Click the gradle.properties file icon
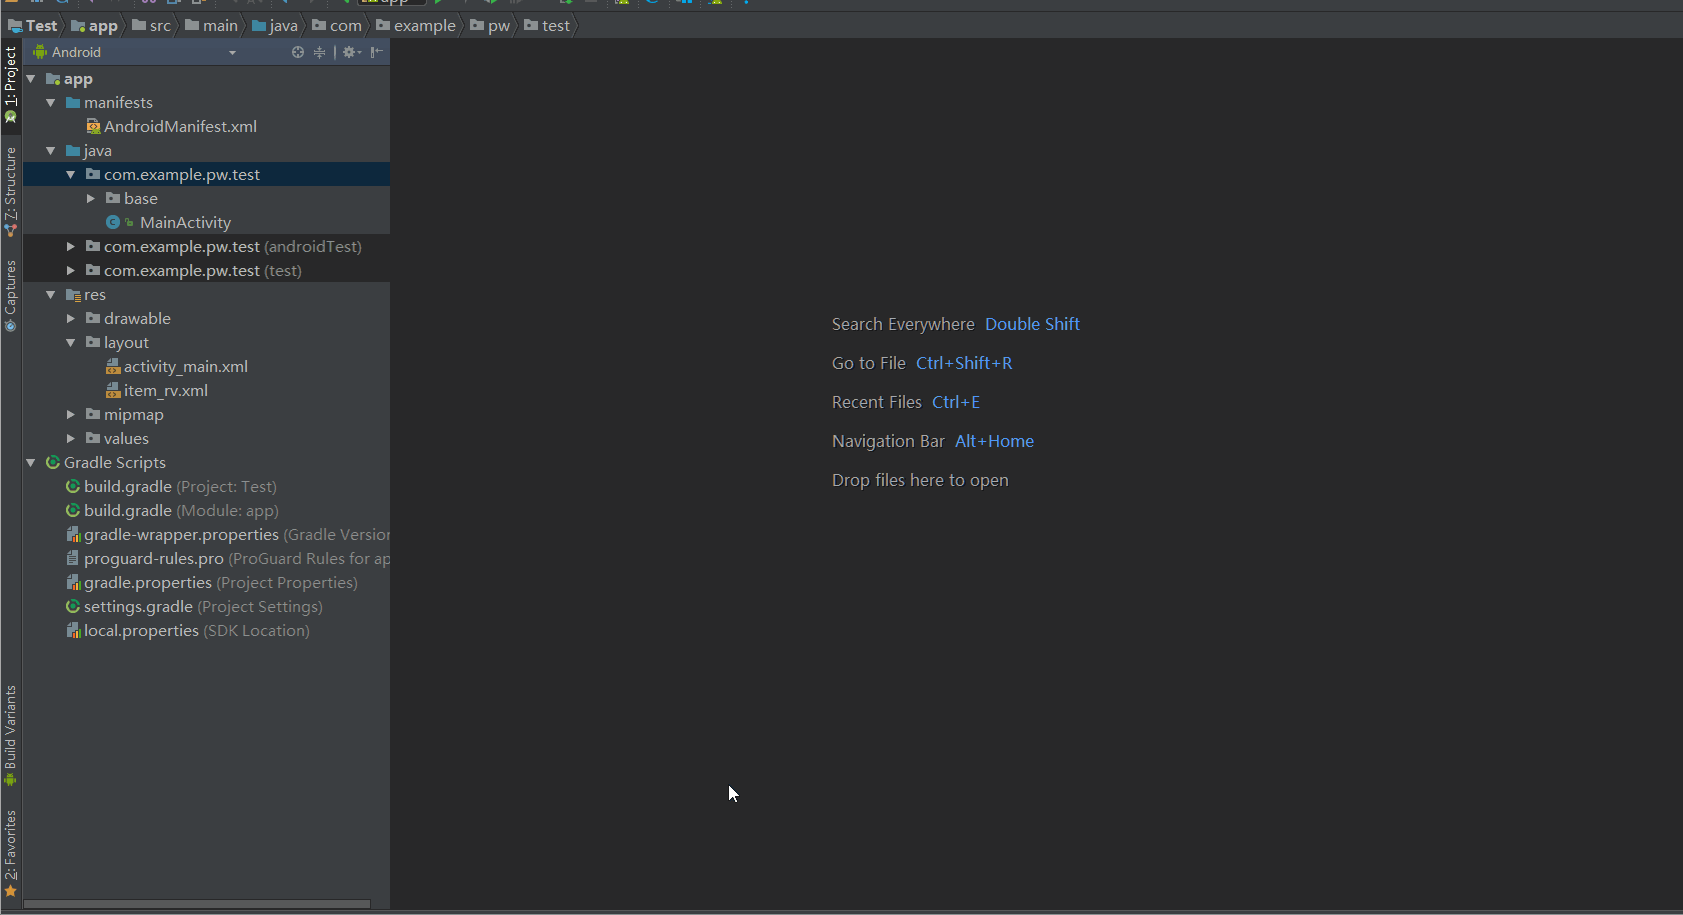This screenshot has width=1683, height=915. pyautogui.click(x=73, y=583)
